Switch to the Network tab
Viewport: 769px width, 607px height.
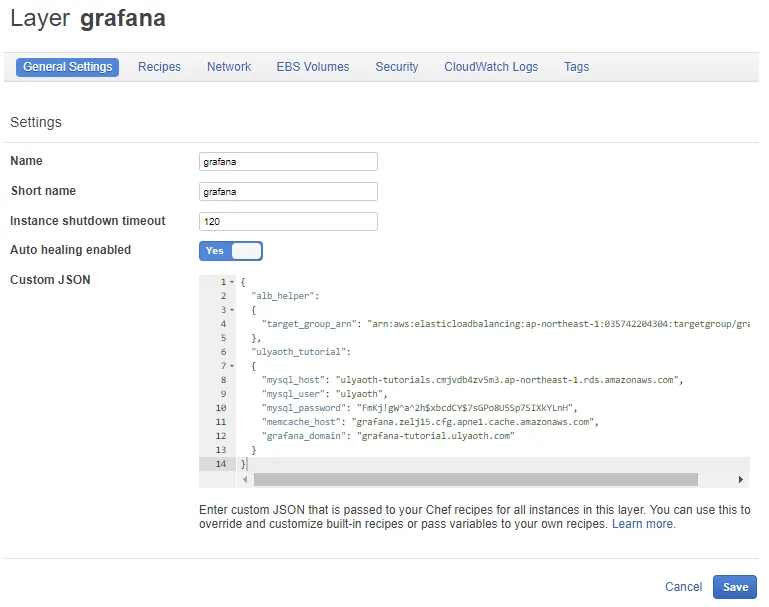pos(229,67)
